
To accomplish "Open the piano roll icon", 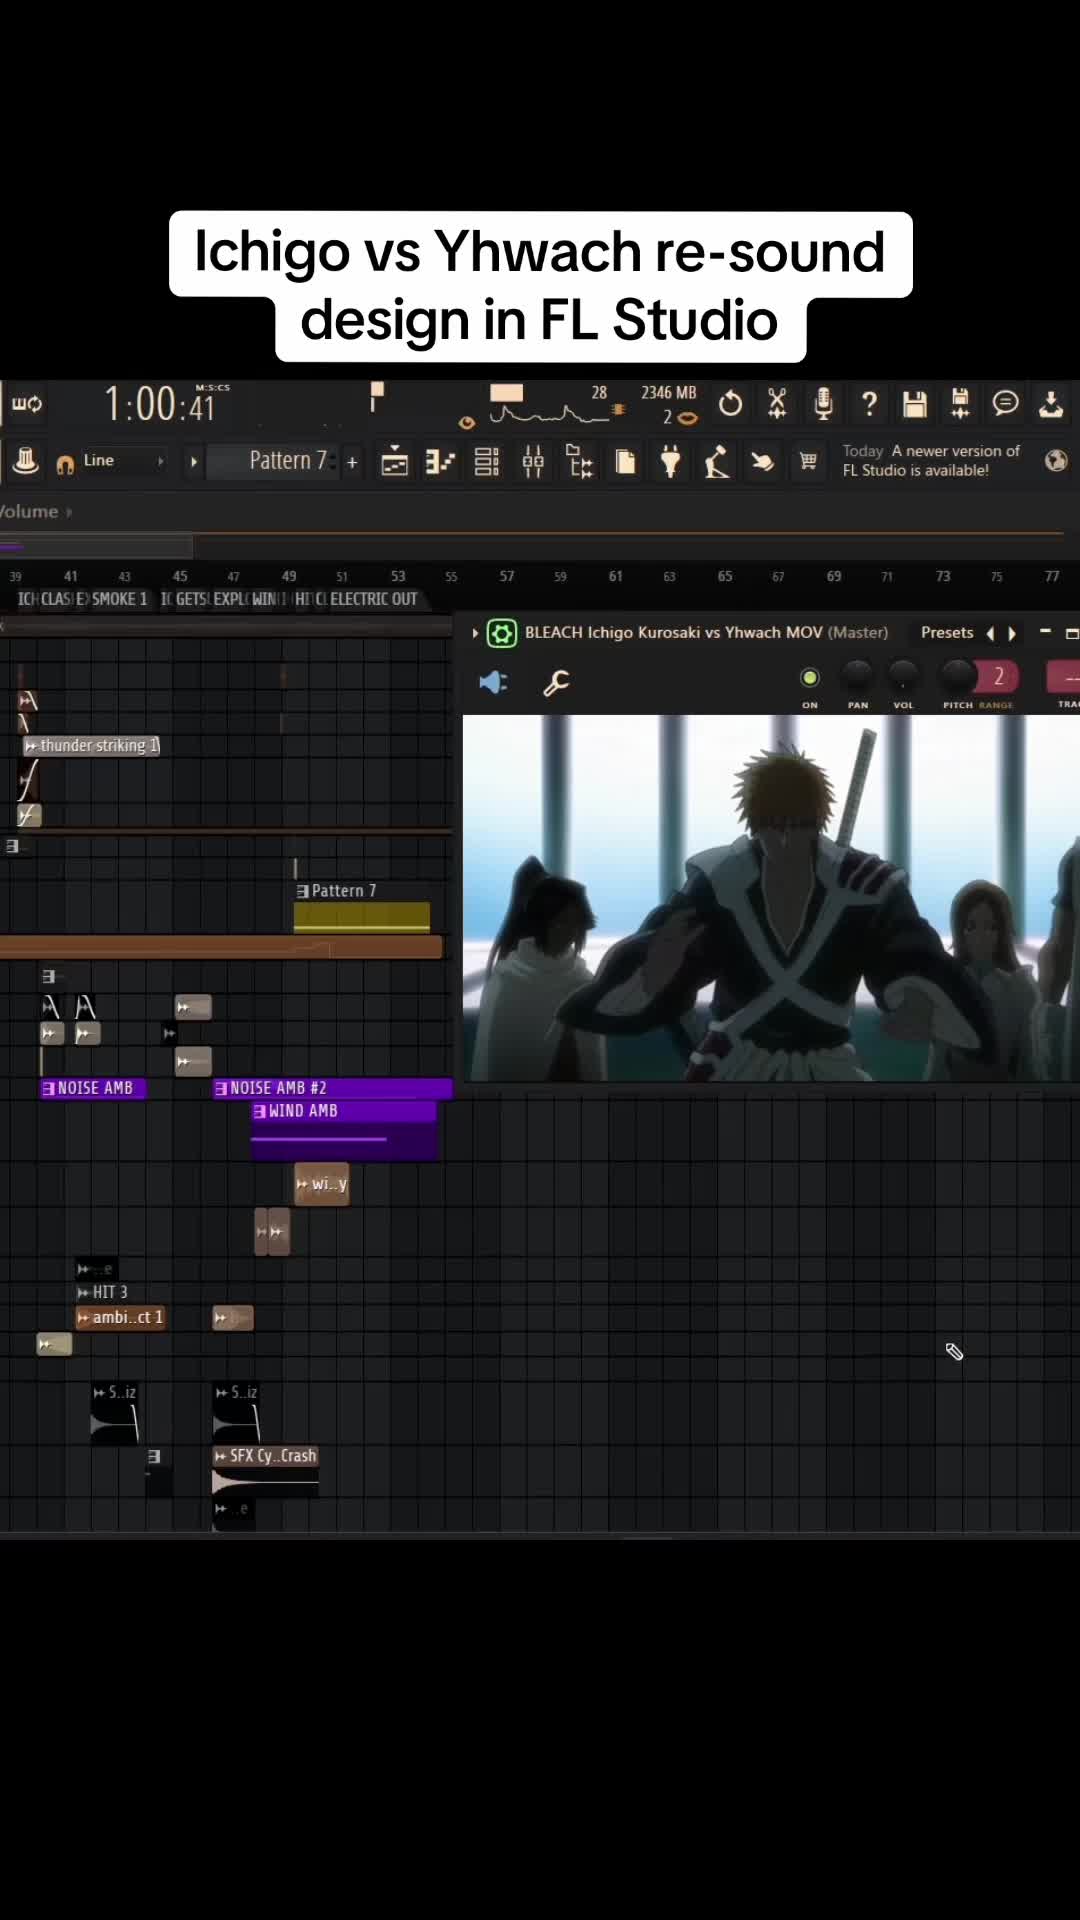I will coord(440,462).
